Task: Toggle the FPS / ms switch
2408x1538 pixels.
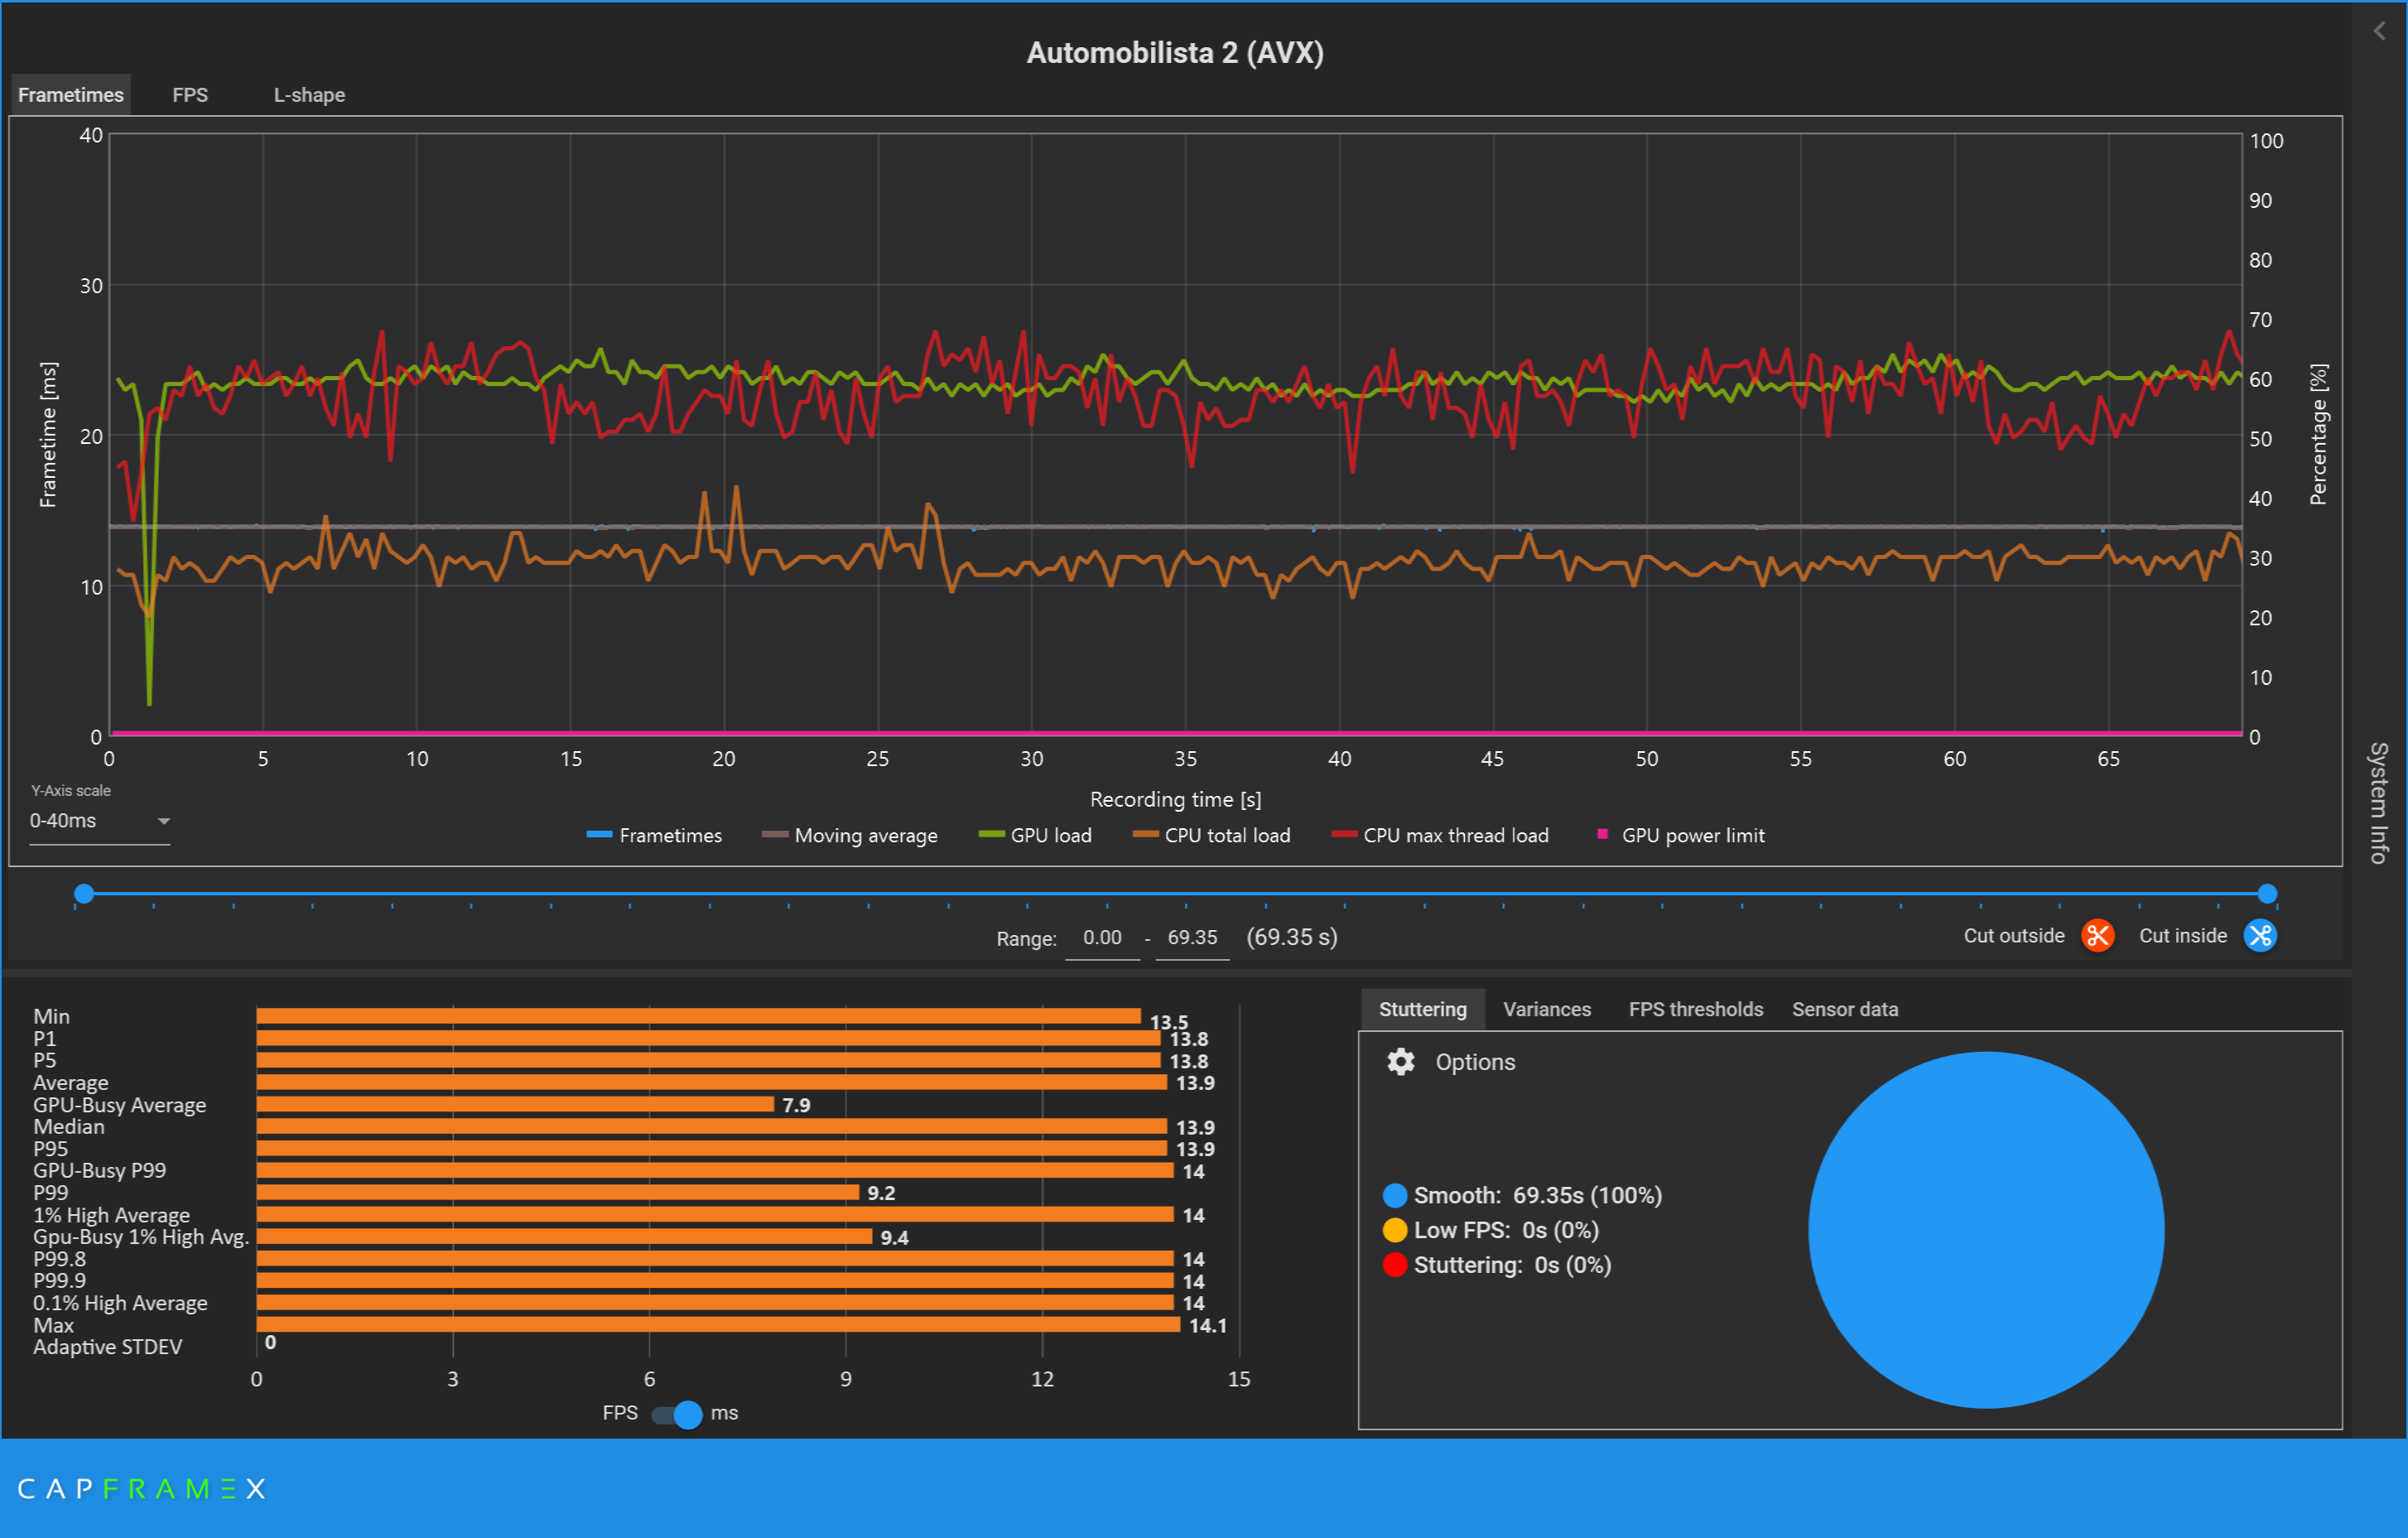Action: [x=677, y=1414]
